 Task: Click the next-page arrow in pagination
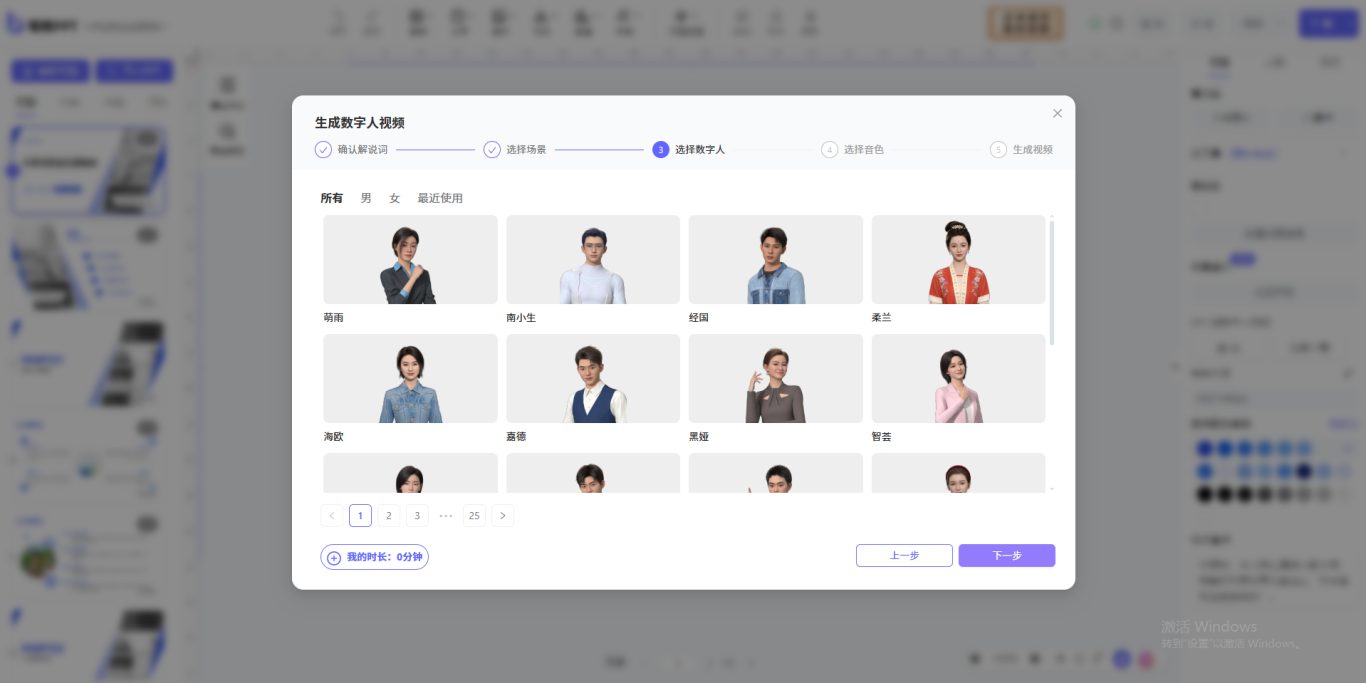[x=503, y=515]
